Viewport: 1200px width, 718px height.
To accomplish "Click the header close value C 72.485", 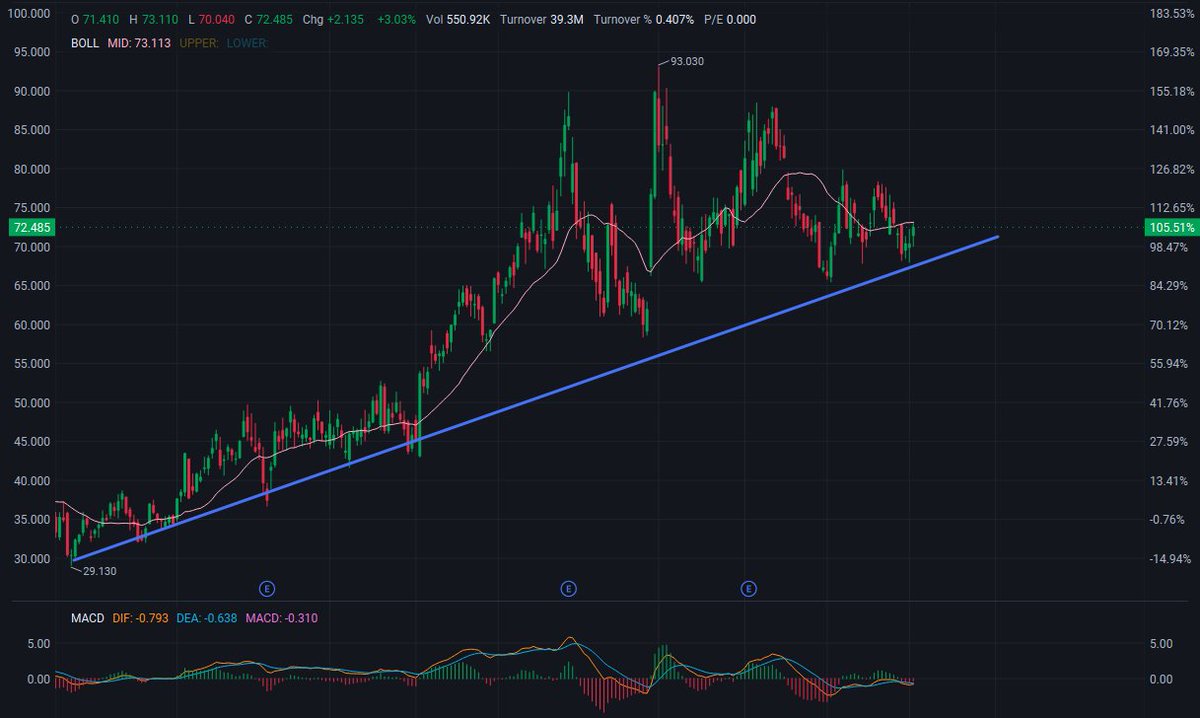I will click(271, 19).
